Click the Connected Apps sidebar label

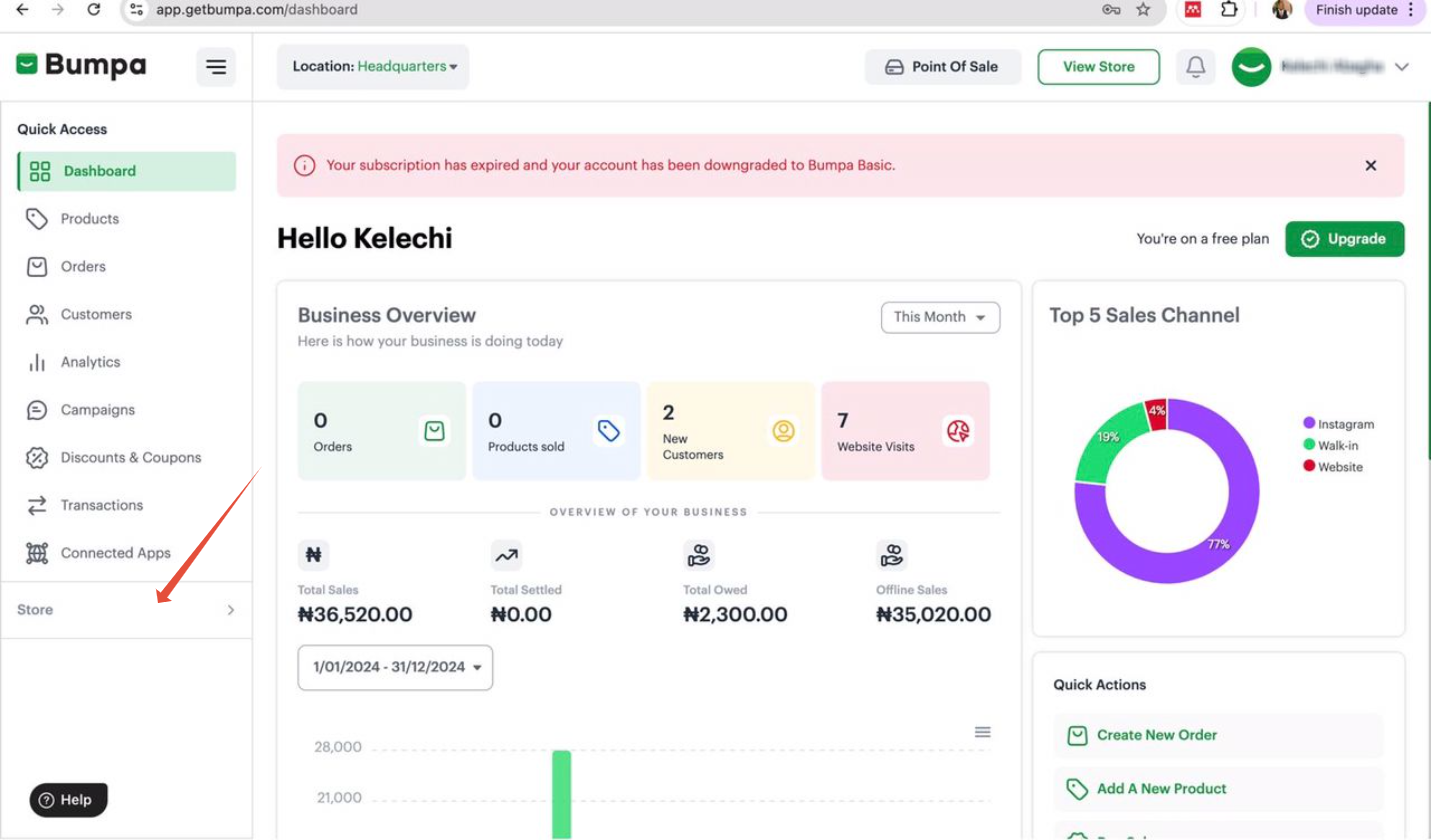click(116, 553)
